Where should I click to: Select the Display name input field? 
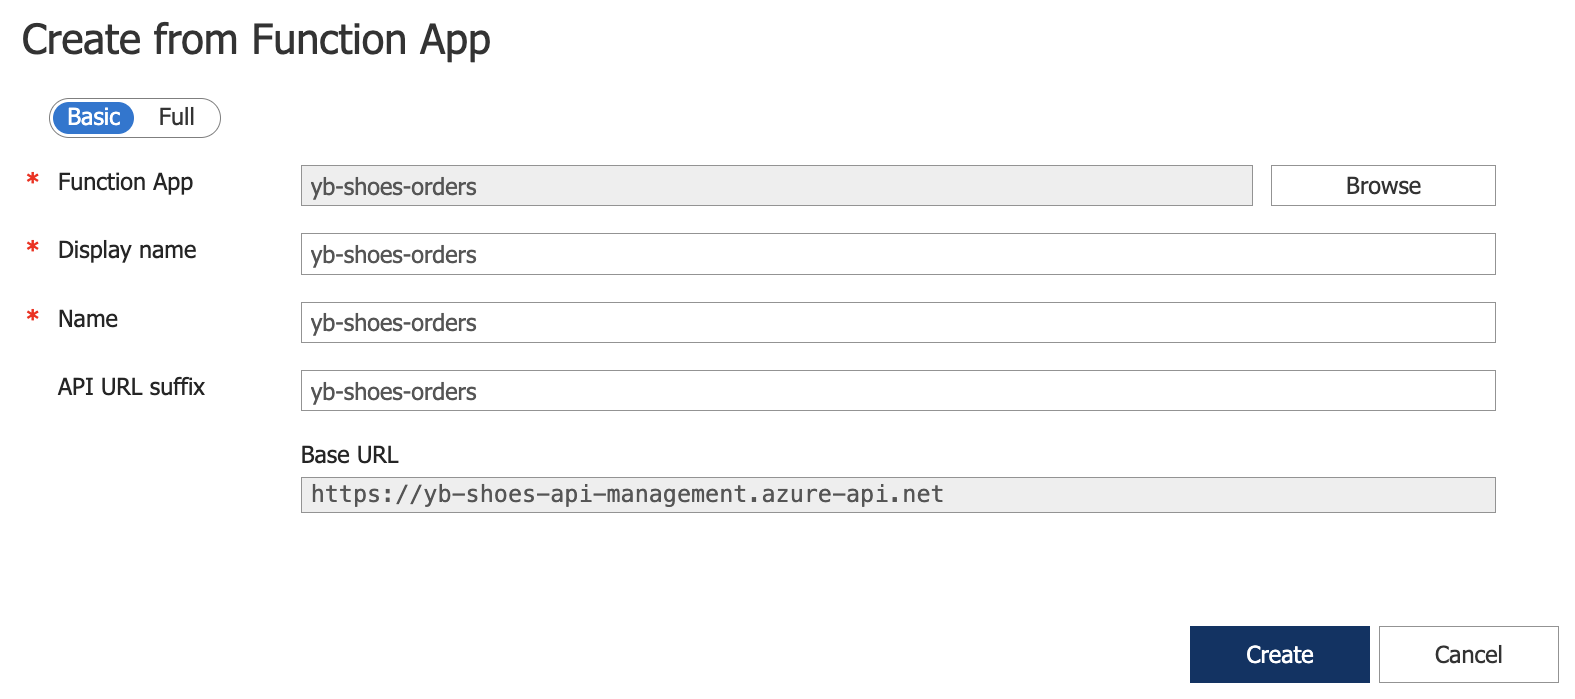(x=897, y=253)
